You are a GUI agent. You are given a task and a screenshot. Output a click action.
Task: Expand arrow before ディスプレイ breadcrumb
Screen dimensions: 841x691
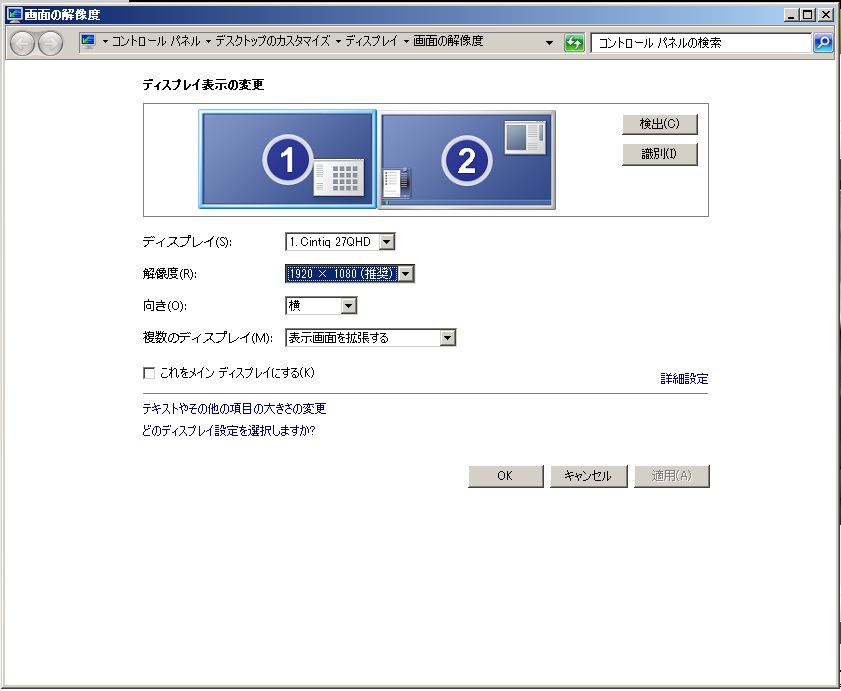pos(338,42)
